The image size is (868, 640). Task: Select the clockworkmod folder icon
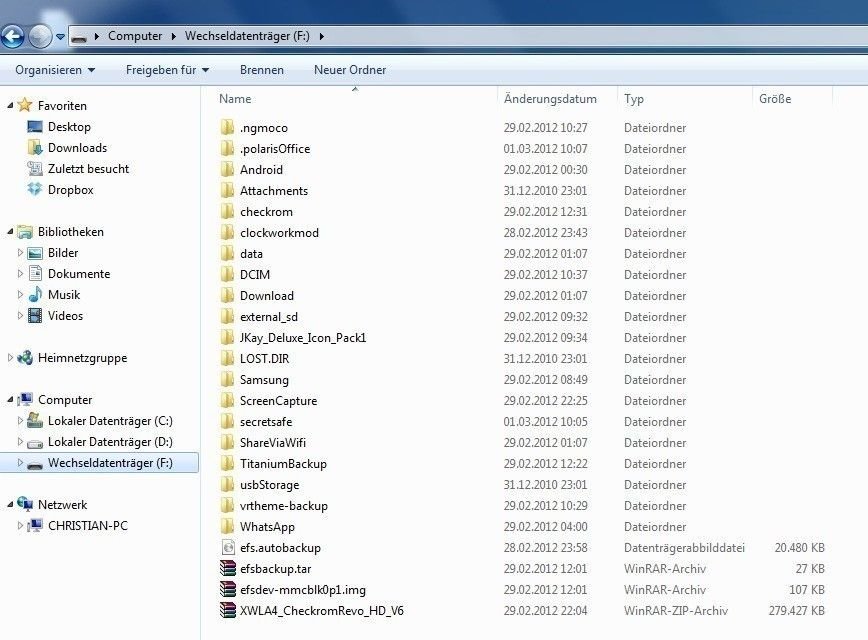[227, 233]
